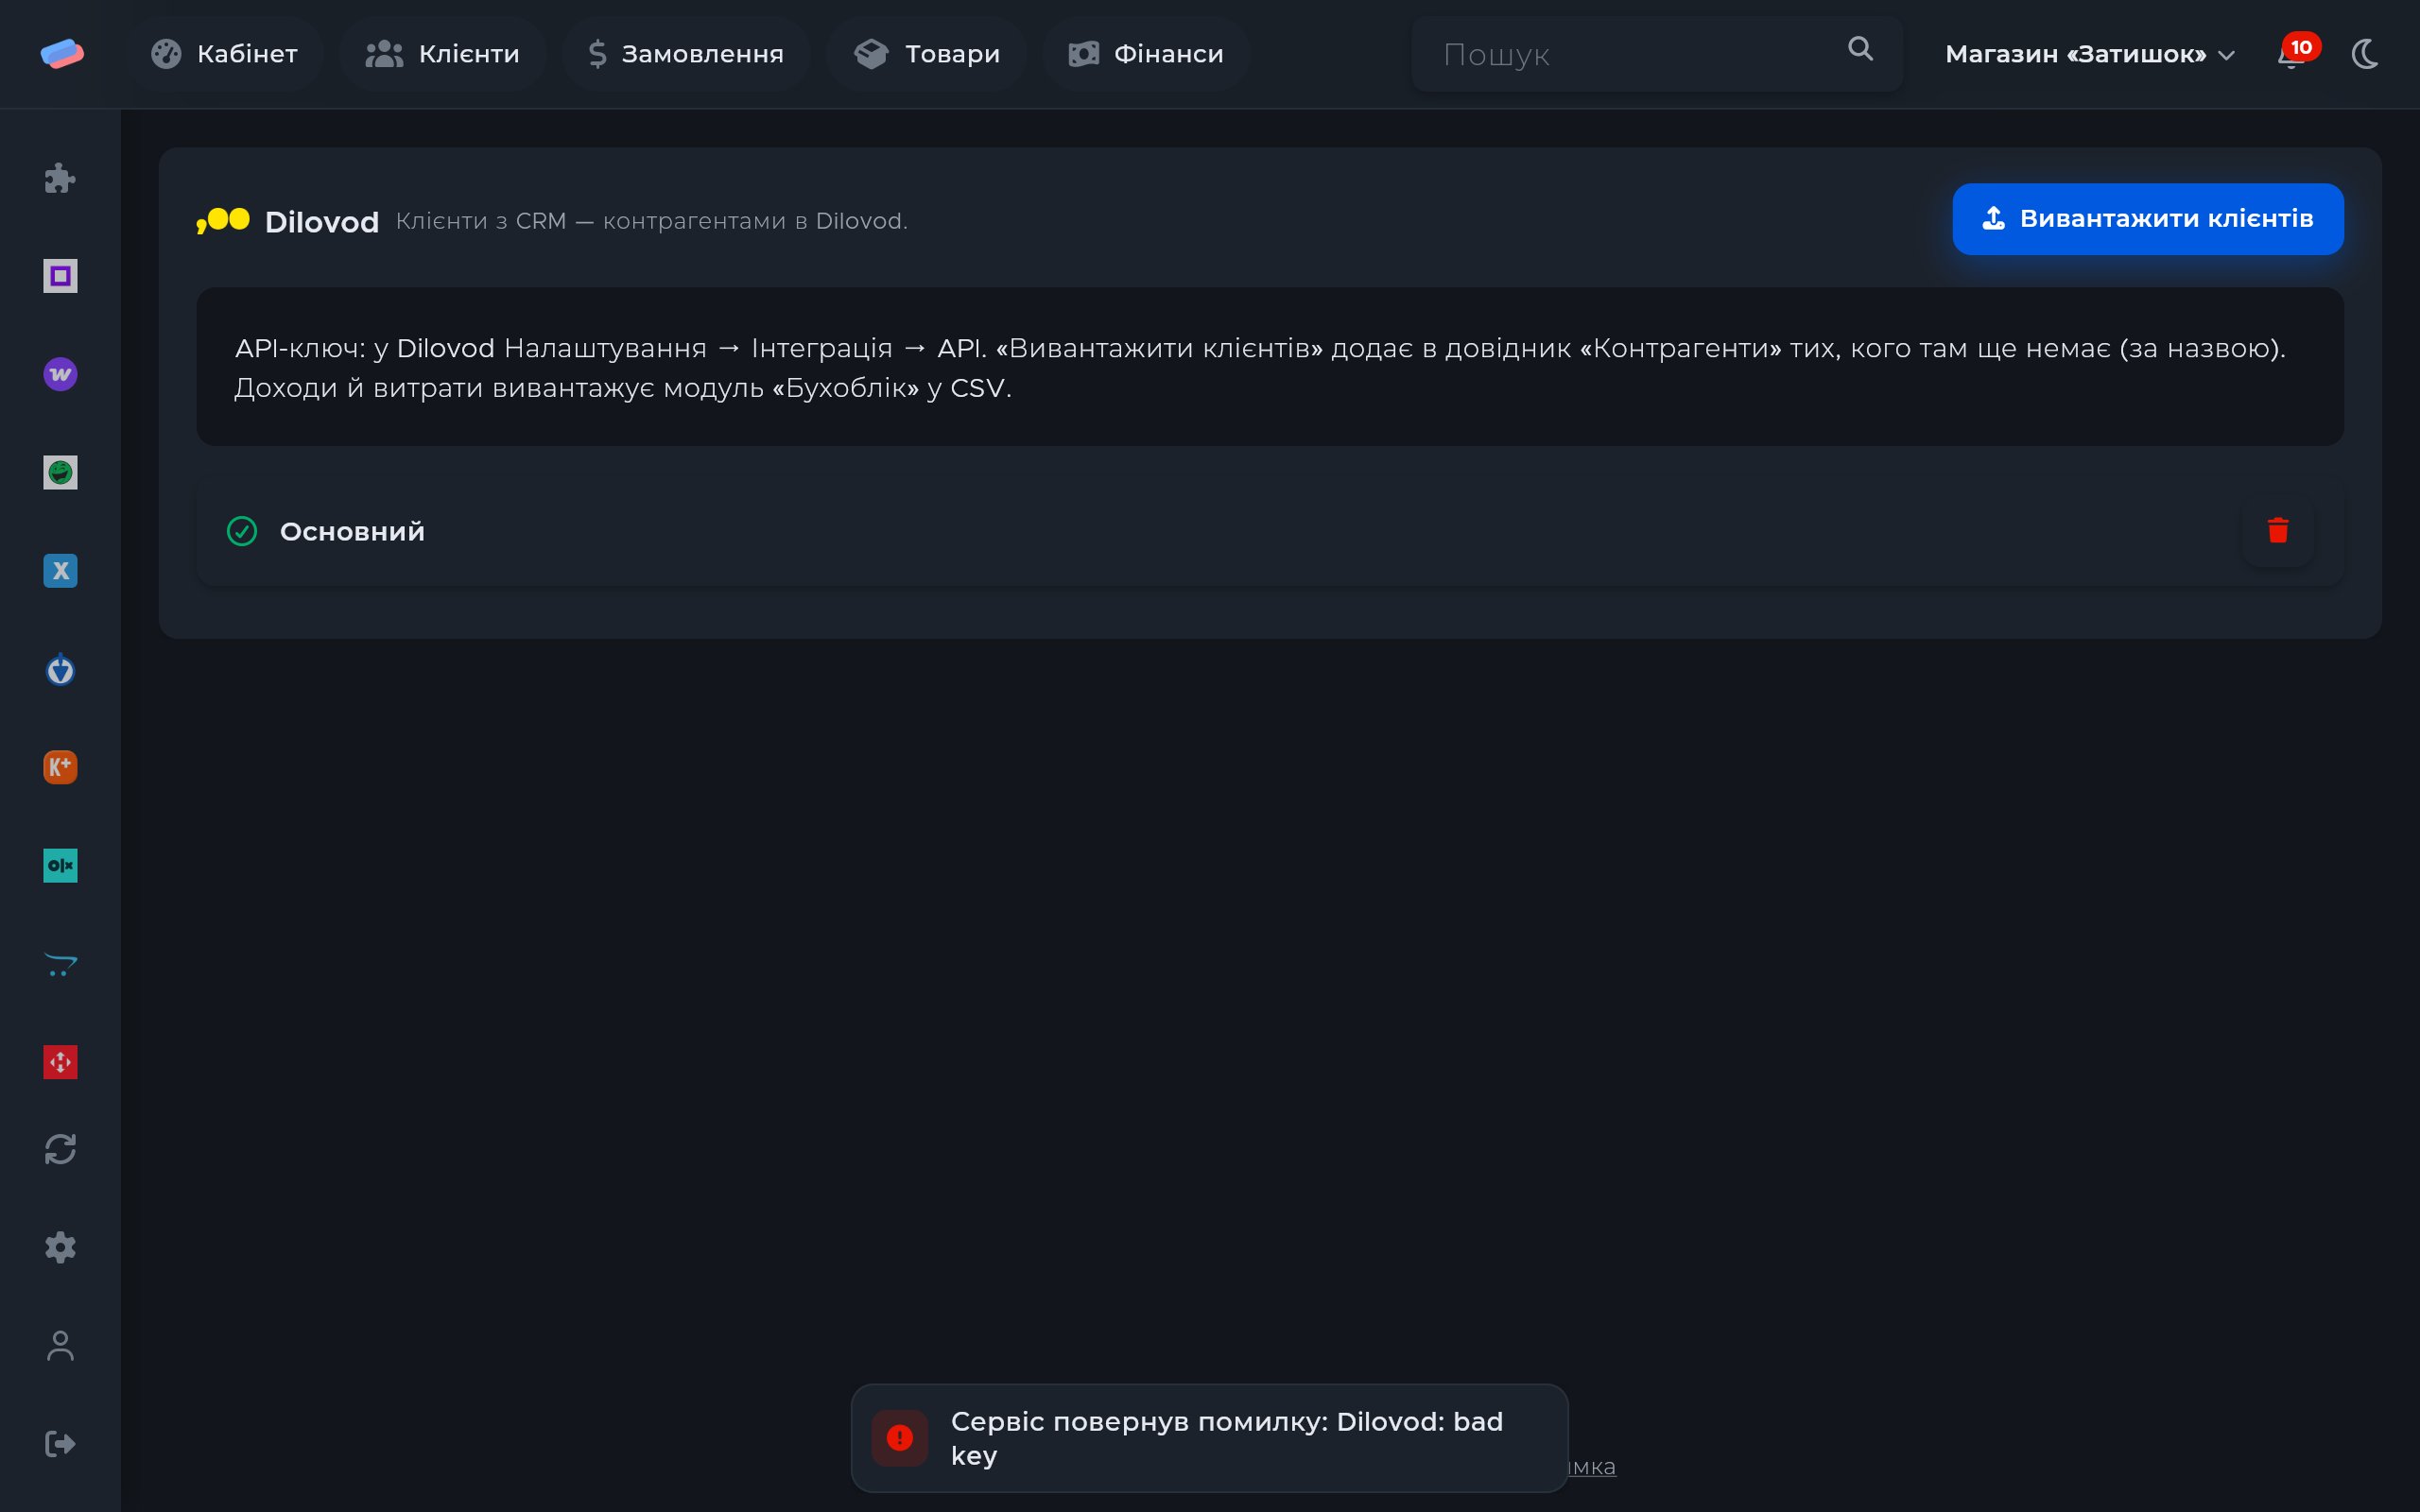Click the Dilovod heading logo
Viewport: 2420px width, 1512px height.
click(x=223, y=220)
